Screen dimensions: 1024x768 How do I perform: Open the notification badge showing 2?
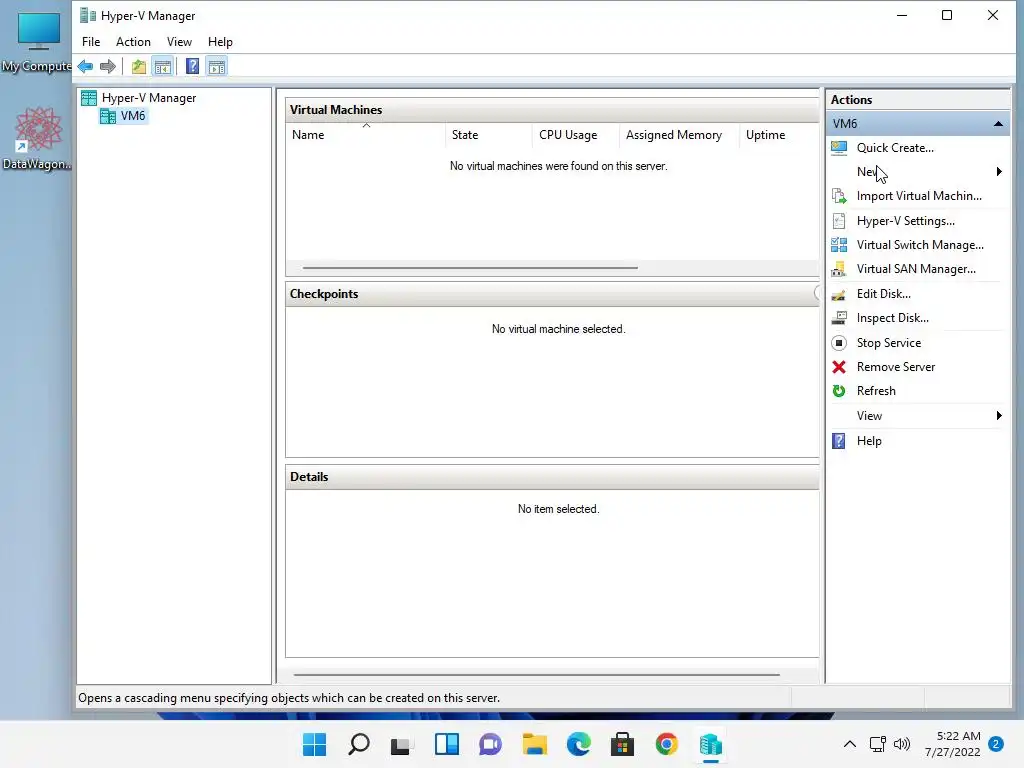click(x=996, y=744)
